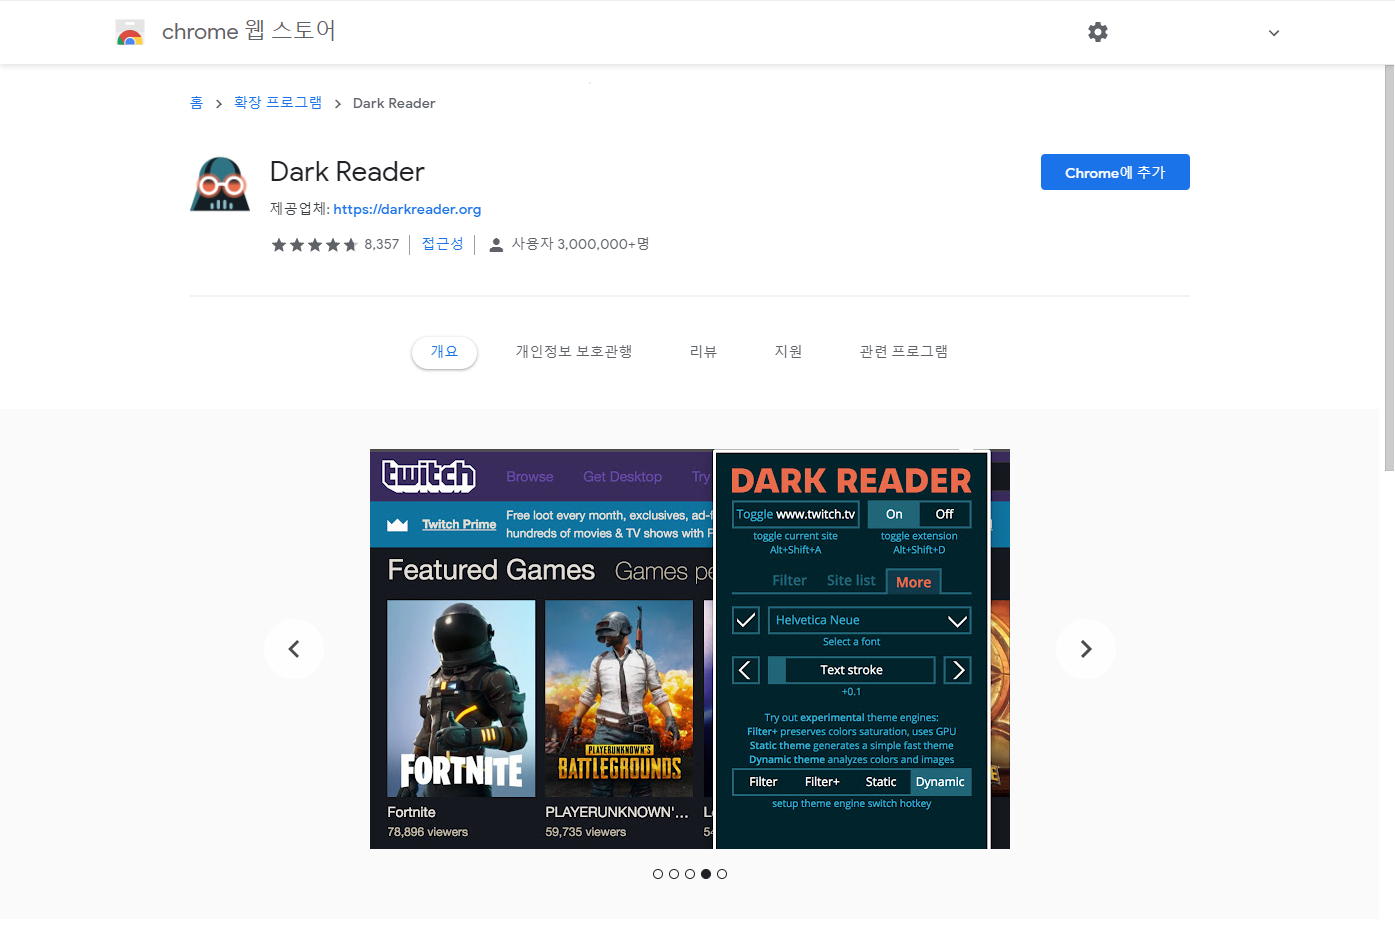Image resolution: width=1395 pixels, height=941 pixels.
Task: Switch to 관련 프로그램 tab
Action: [904, 352]
